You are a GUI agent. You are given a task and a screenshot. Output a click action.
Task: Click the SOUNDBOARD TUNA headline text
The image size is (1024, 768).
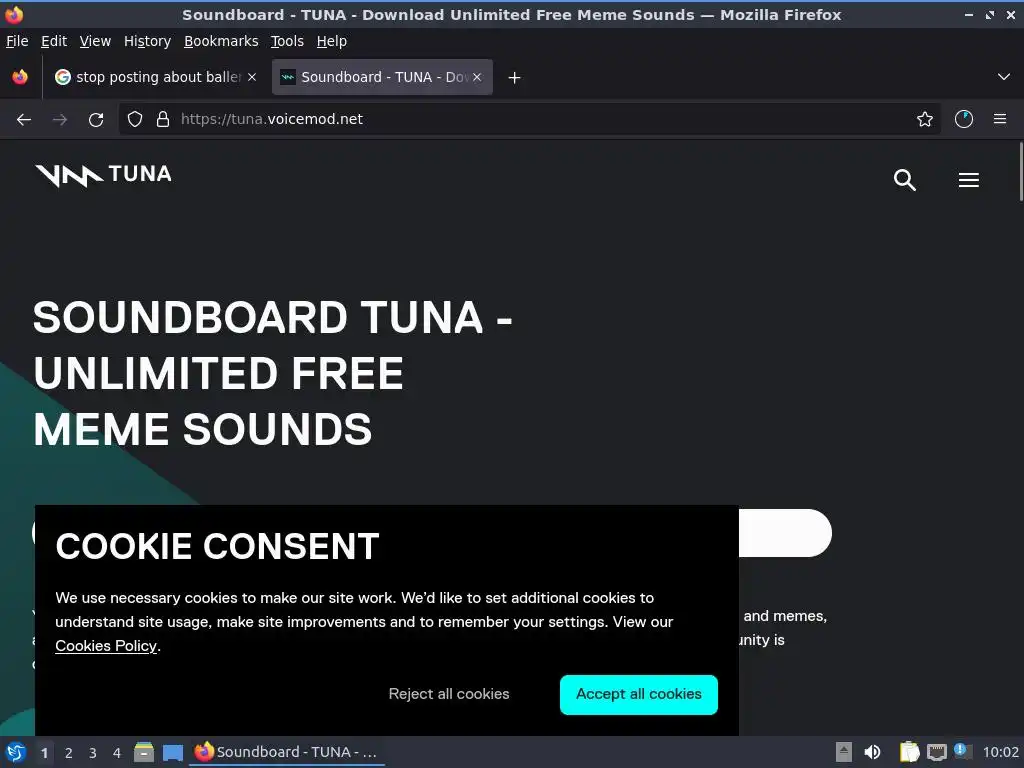pos(272,373)
